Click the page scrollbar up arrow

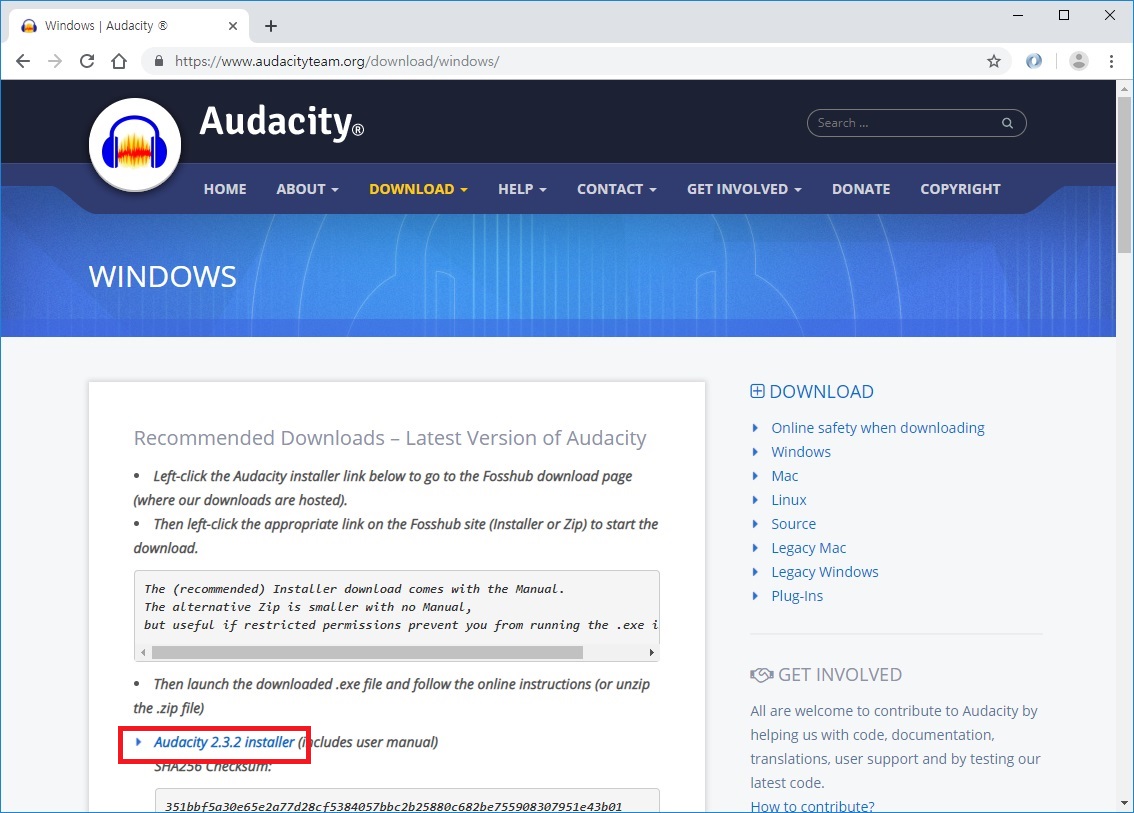click(1124, 88)
